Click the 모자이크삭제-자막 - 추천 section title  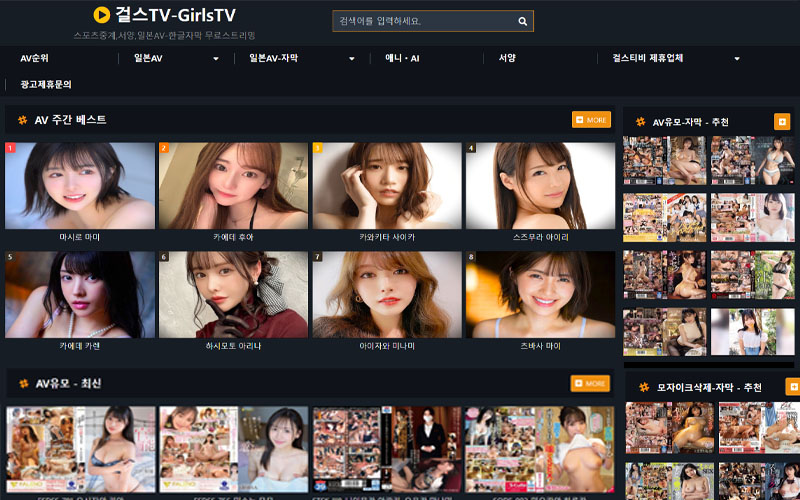pos(709,388)
